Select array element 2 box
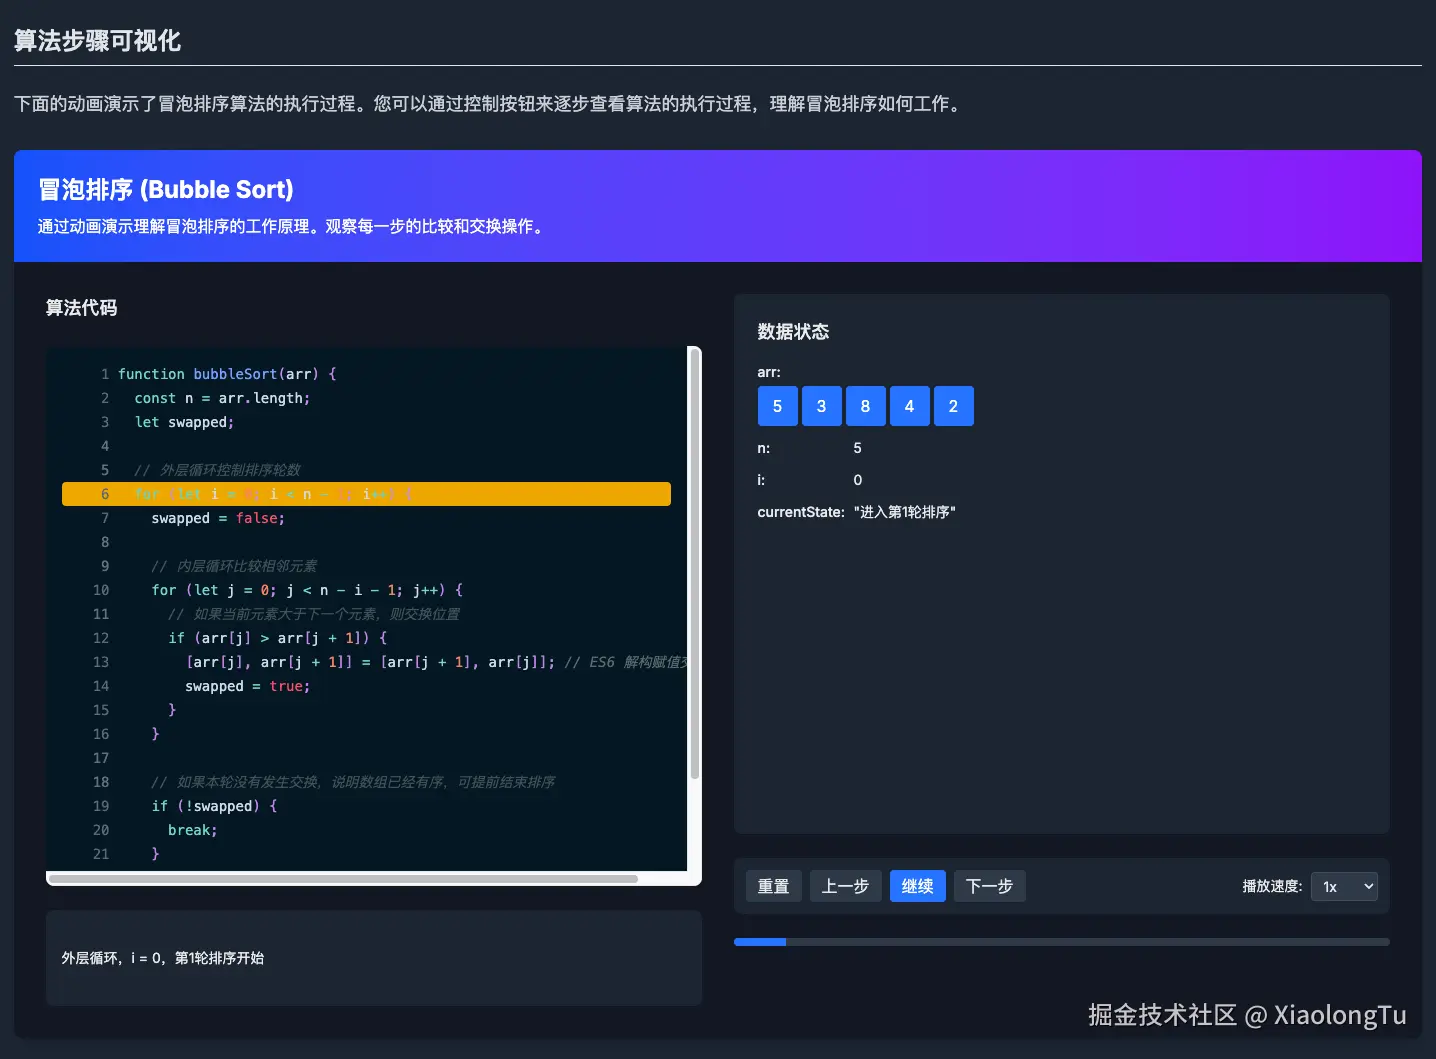Screen dimensions: 1436x1059 coord(953,406)
